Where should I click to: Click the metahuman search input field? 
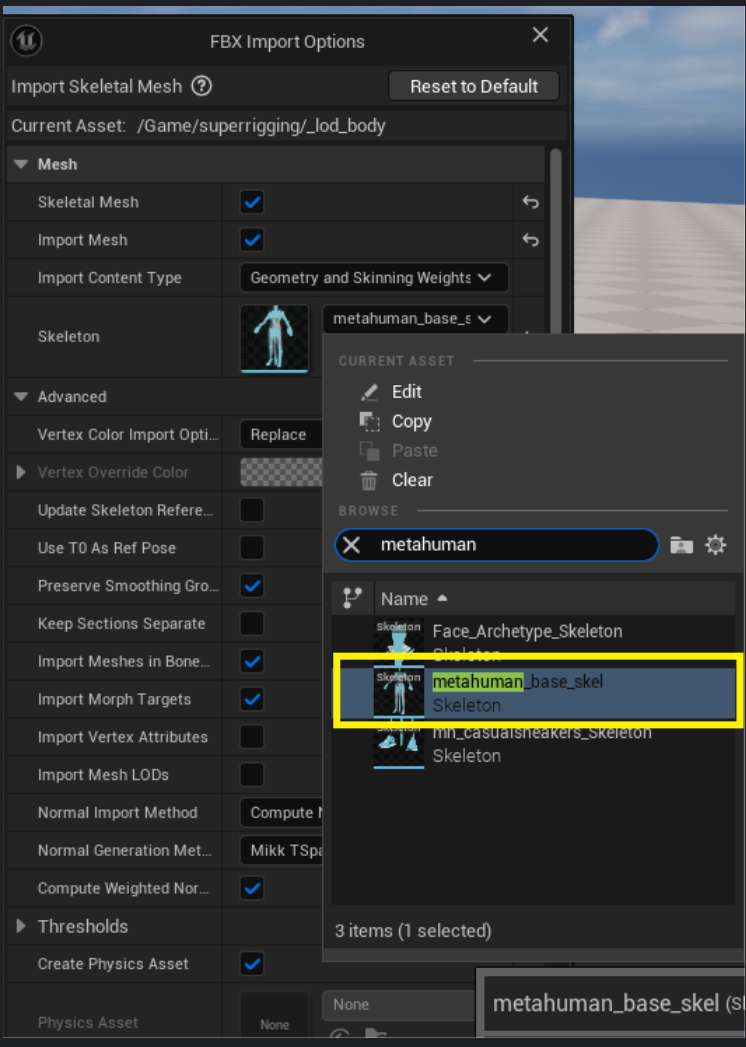[x=497, y=545]
